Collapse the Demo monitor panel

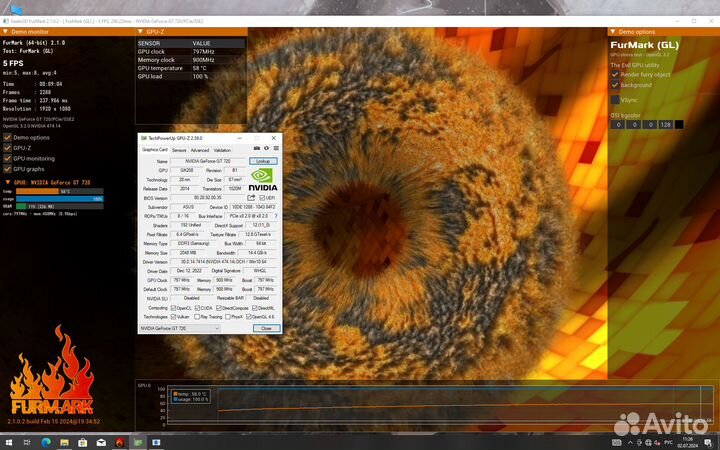[7, 32]
